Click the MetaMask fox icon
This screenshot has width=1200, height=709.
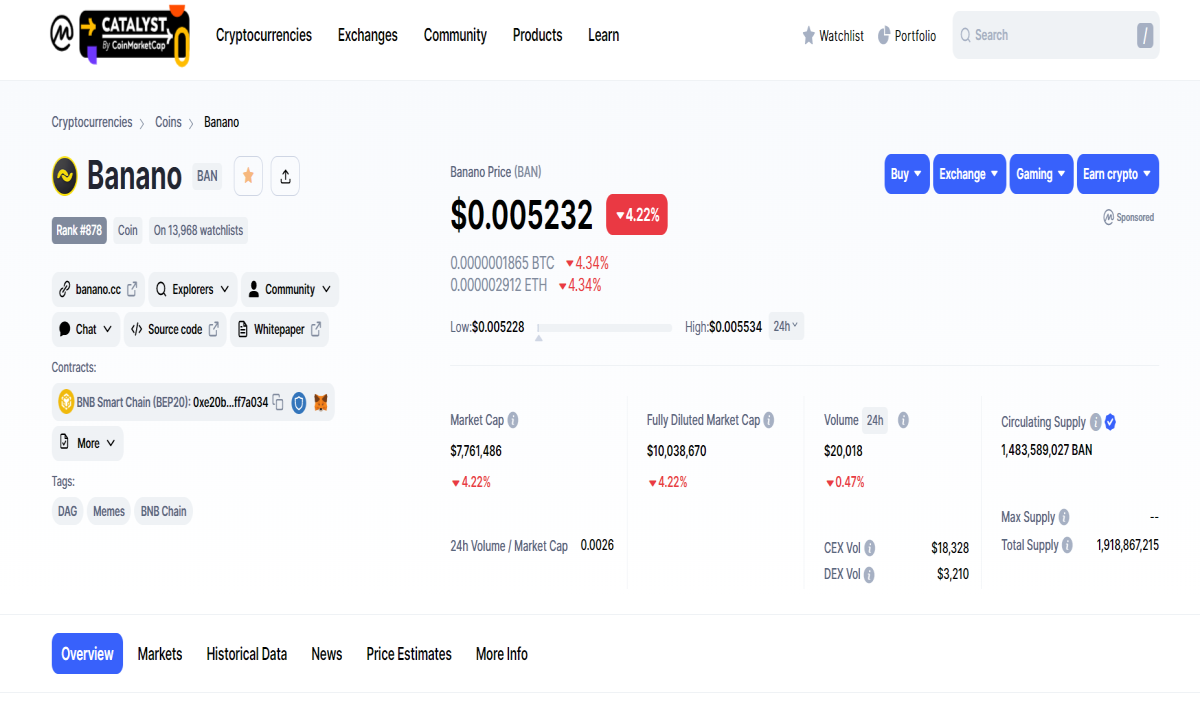(321, 402)
